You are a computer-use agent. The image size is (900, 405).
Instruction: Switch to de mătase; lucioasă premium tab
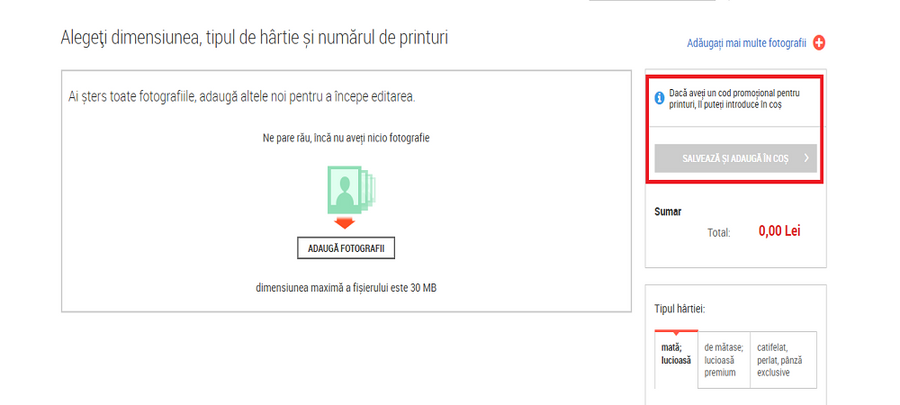[724, 360]
